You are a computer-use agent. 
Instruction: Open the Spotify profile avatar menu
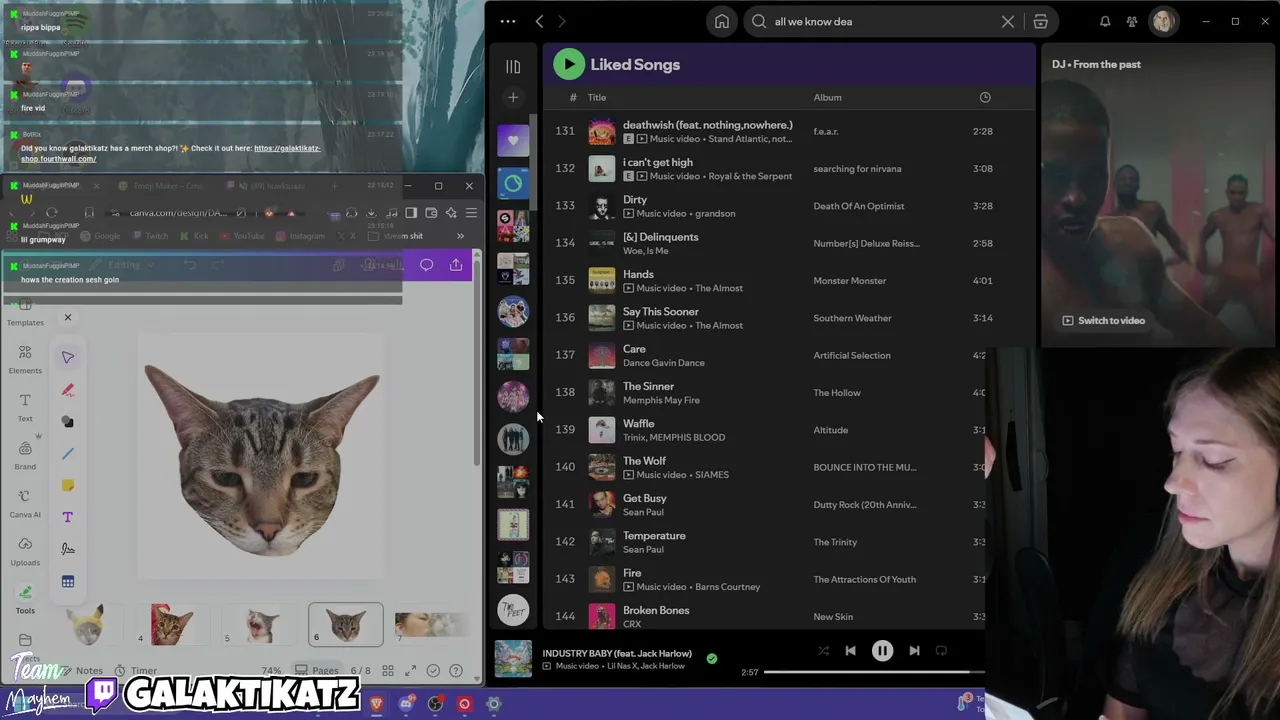[1163, 21]
